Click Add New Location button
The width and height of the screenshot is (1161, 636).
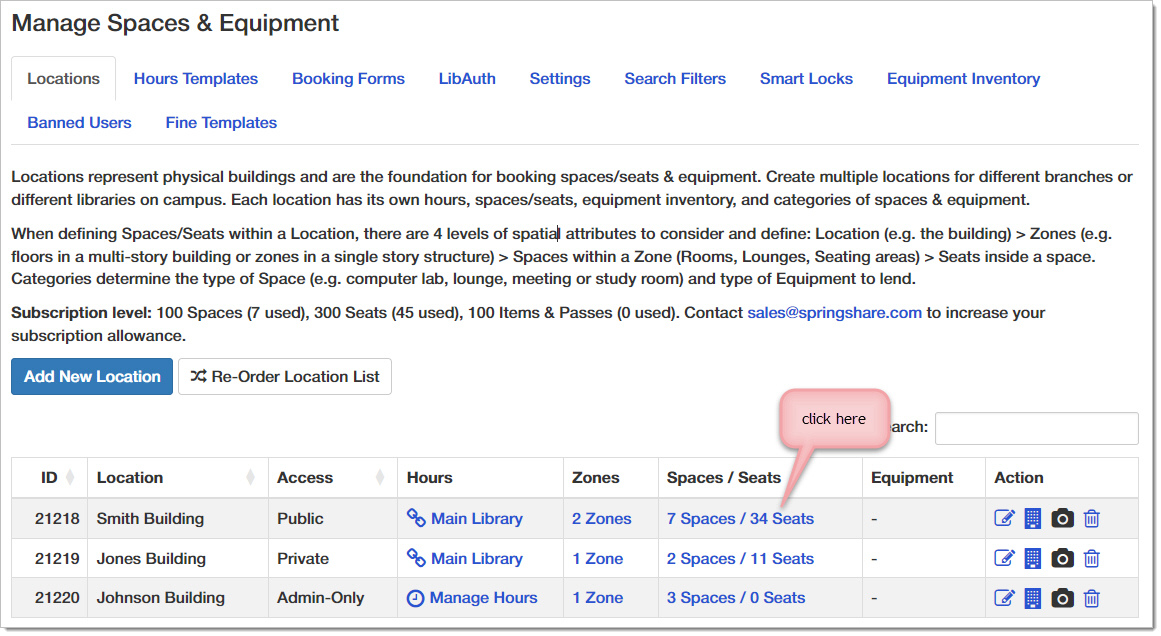92,377
